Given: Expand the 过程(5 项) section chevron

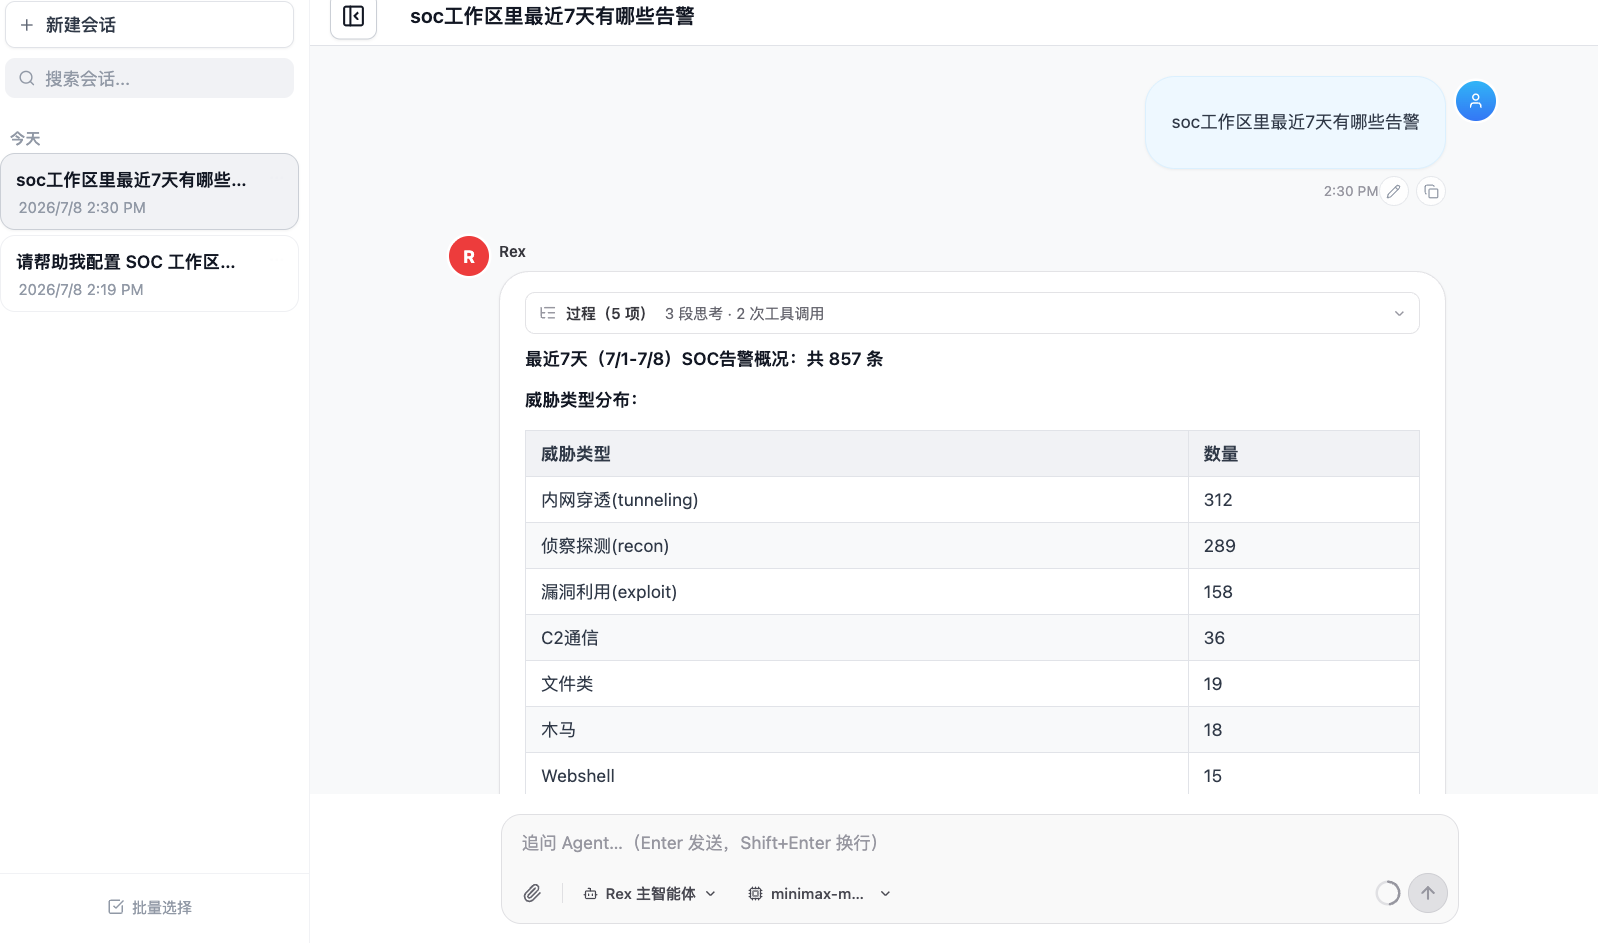Looking at the screenshot, I should [1399, 313].
